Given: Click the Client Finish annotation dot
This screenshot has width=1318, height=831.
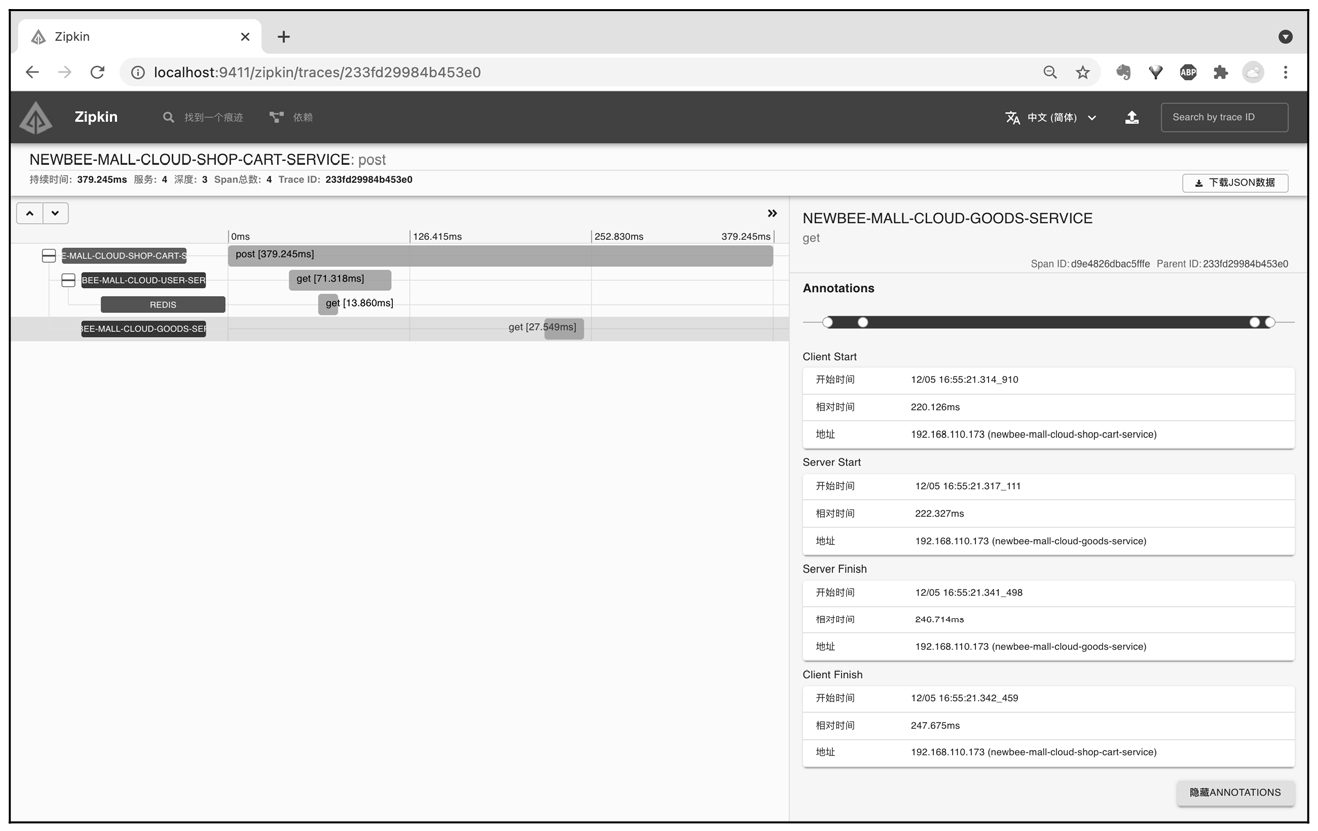Looking at the screenshot, I should (1270, 322).
